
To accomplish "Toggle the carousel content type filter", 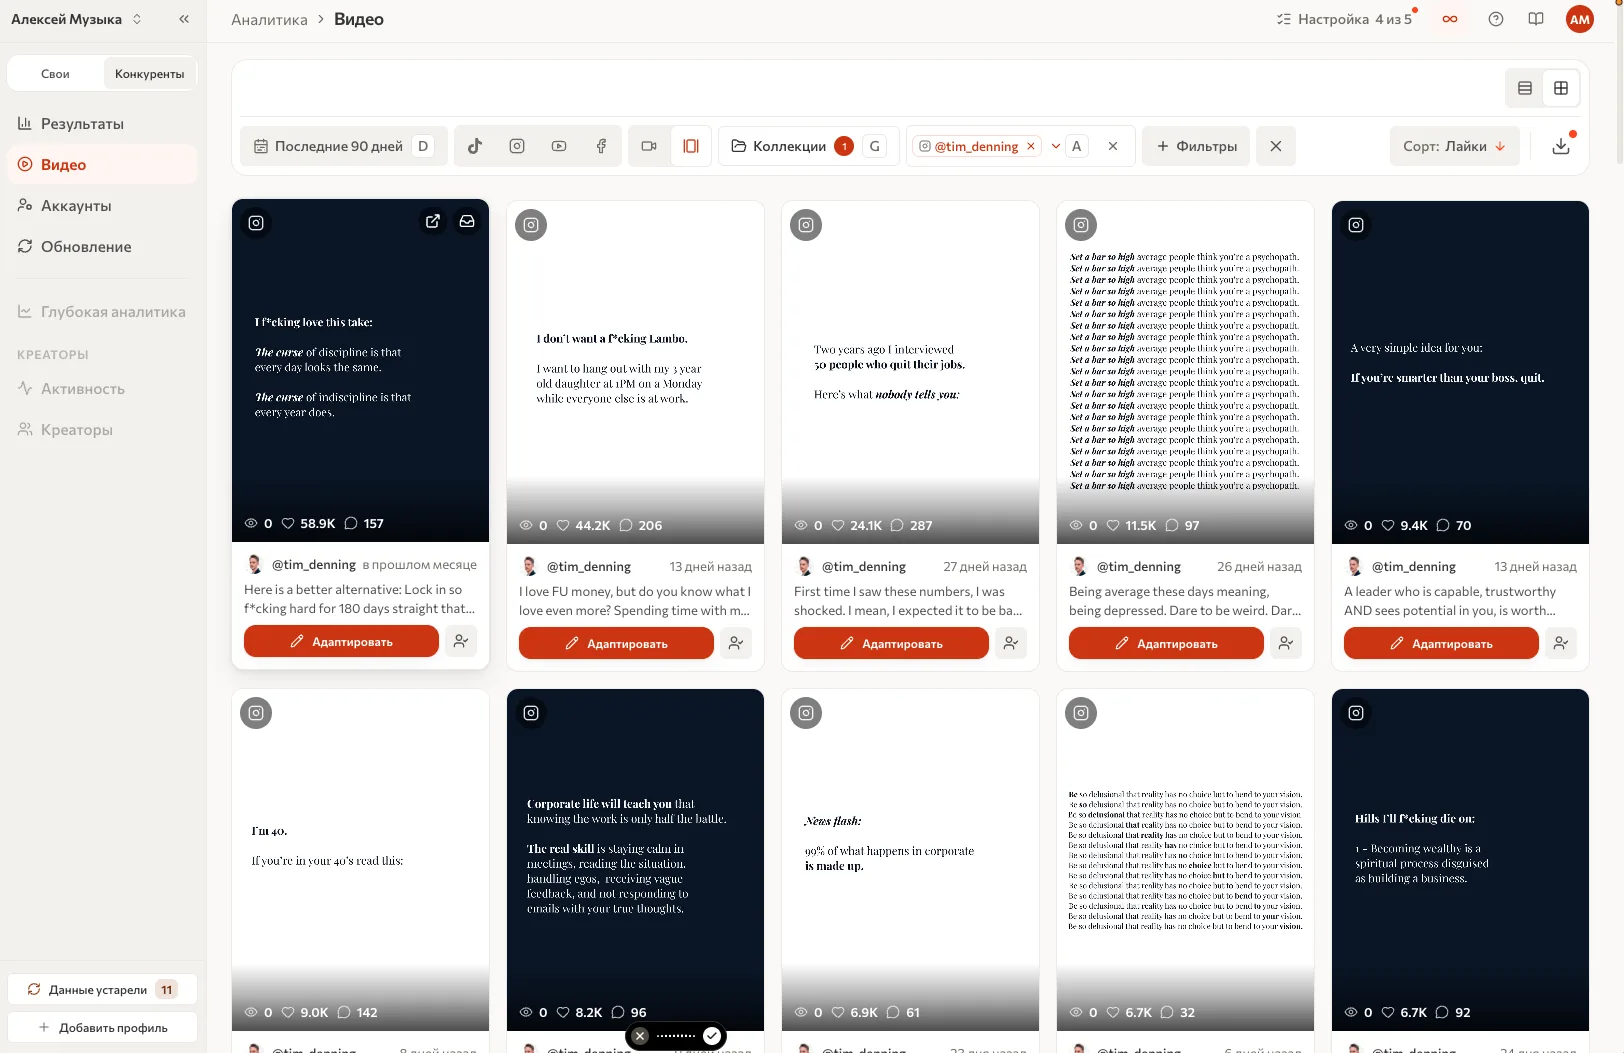I will pyautogui.click(x=691, y=146).
